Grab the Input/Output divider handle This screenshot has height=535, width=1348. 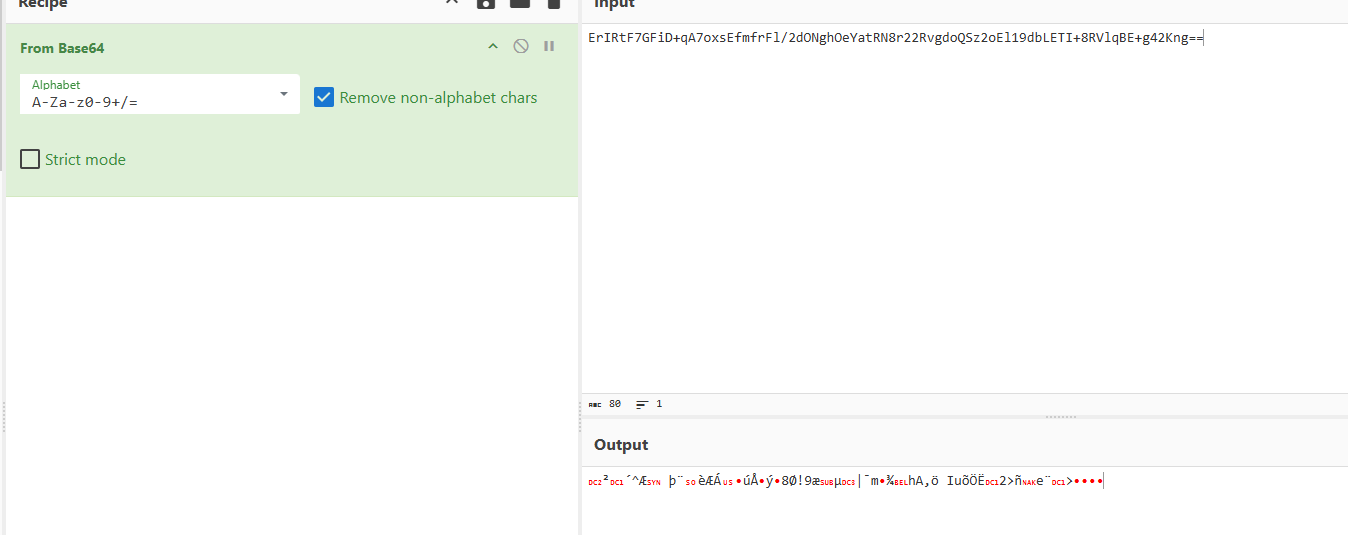1060,416
